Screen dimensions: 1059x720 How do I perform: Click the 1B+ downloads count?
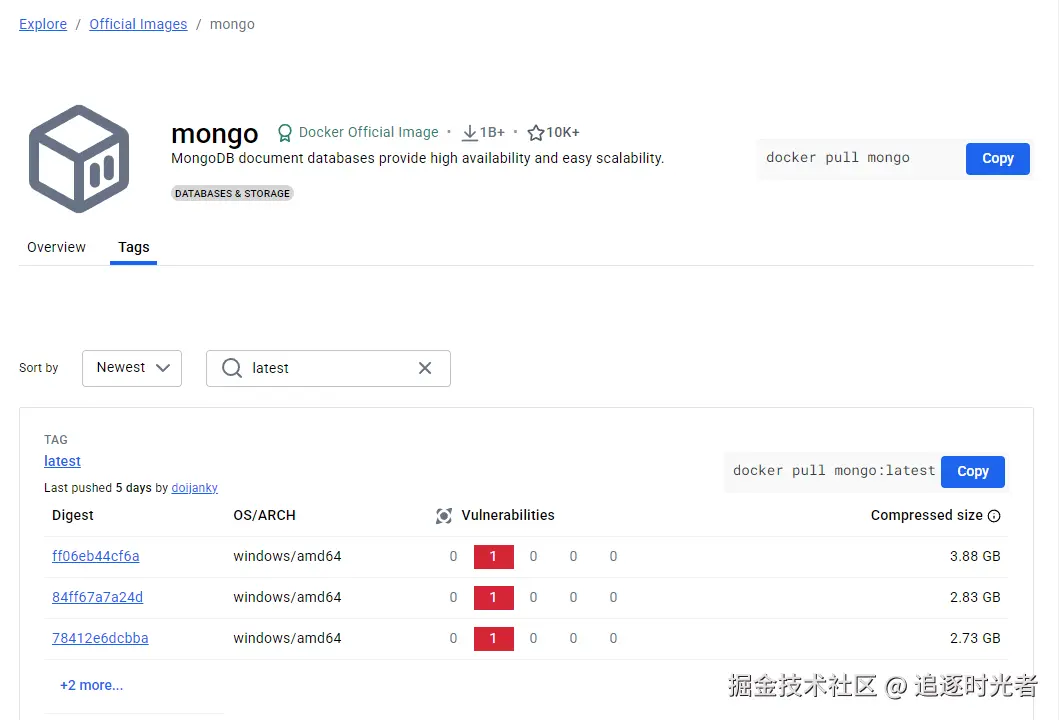pyautogui.click(x=492, y=133)
